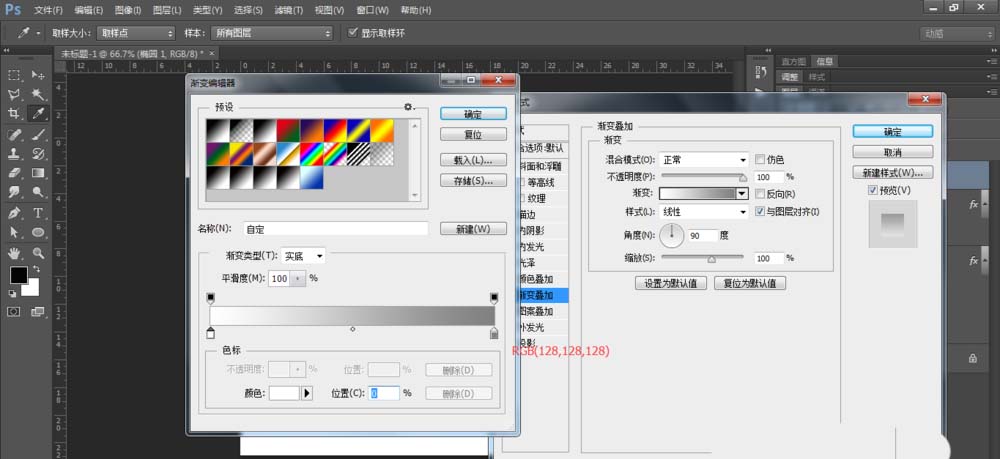Image resolution: width=1000 pixels, height=459 pixels.
Task: Select the Brush tool
Action: pyautogui.click(x=38, y=134)
